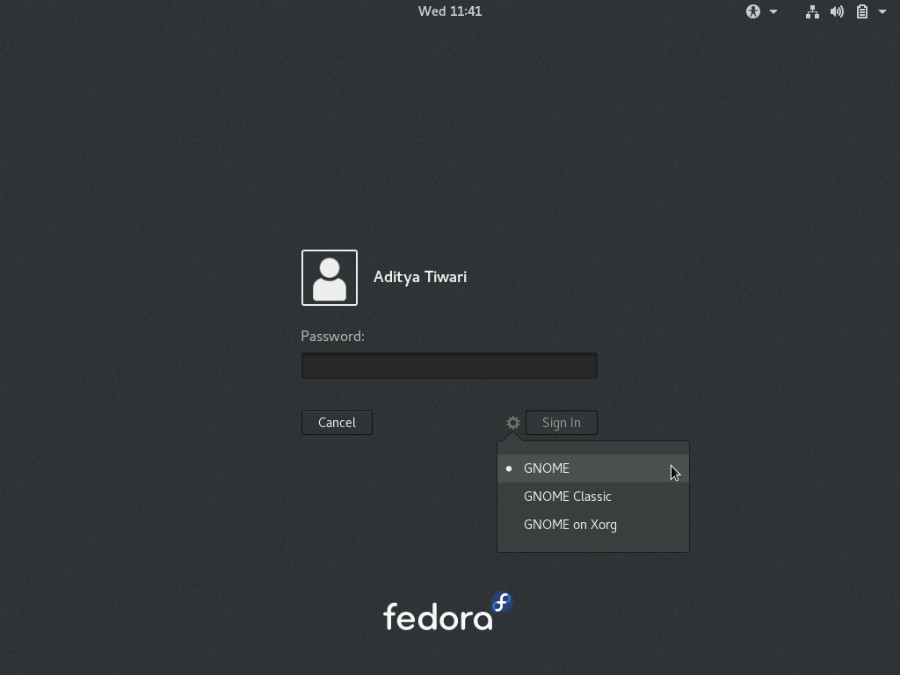Click the volume speaker icon
This screenshot has width=900, height=675.
[836, 12]
